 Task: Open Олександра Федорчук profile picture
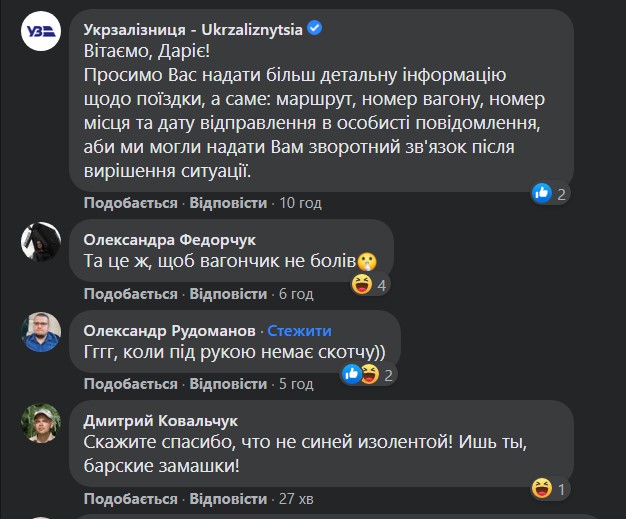tap(41, 241)
